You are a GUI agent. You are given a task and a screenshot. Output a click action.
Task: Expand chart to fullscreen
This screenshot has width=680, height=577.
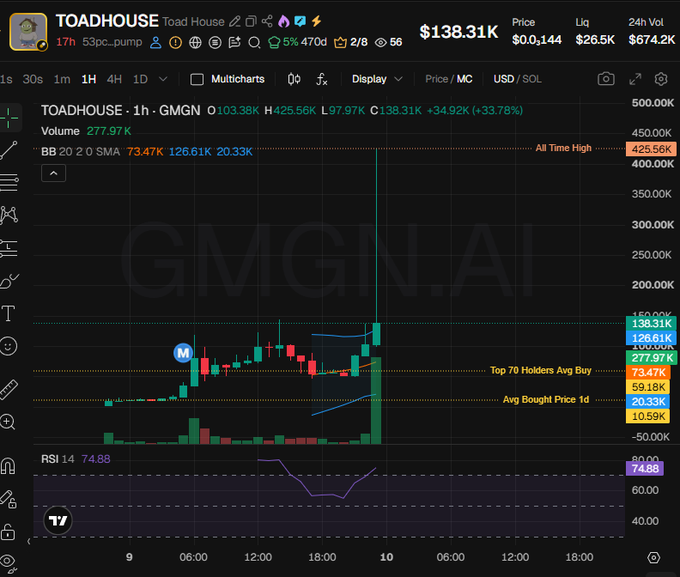[x=635, y=79]
